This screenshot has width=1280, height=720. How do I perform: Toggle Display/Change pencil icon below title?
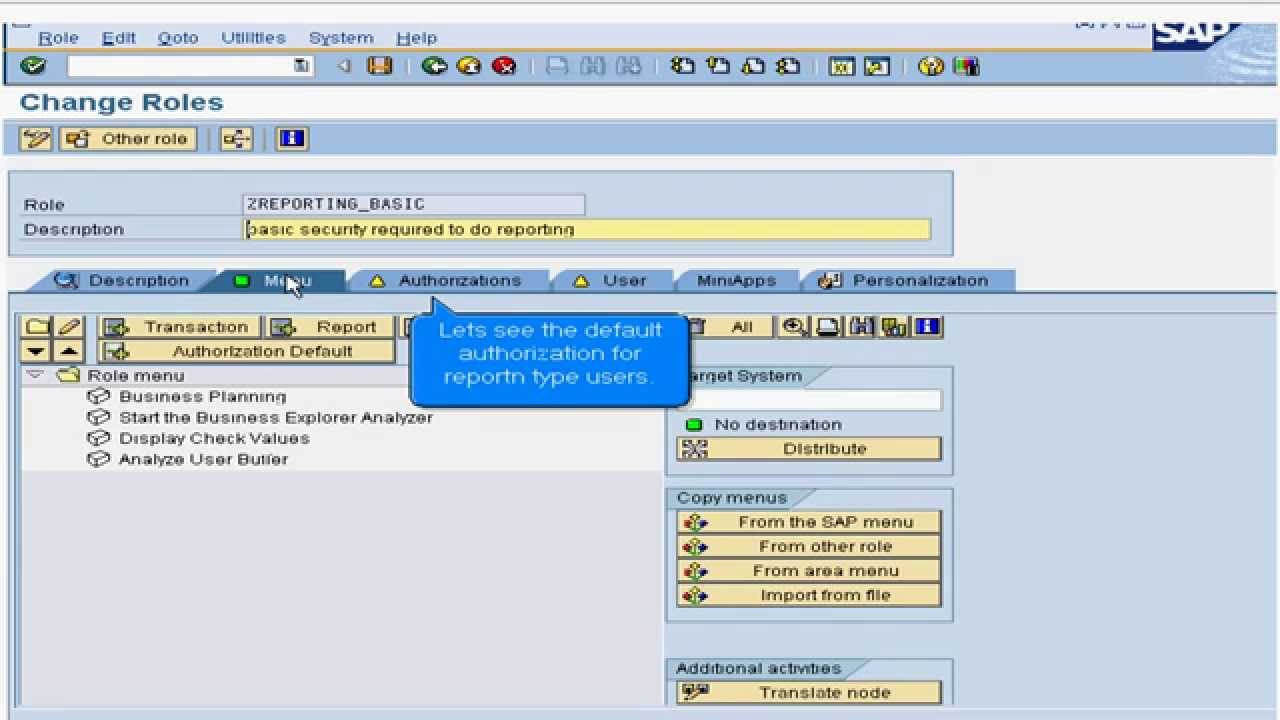(x=36, y=139)
